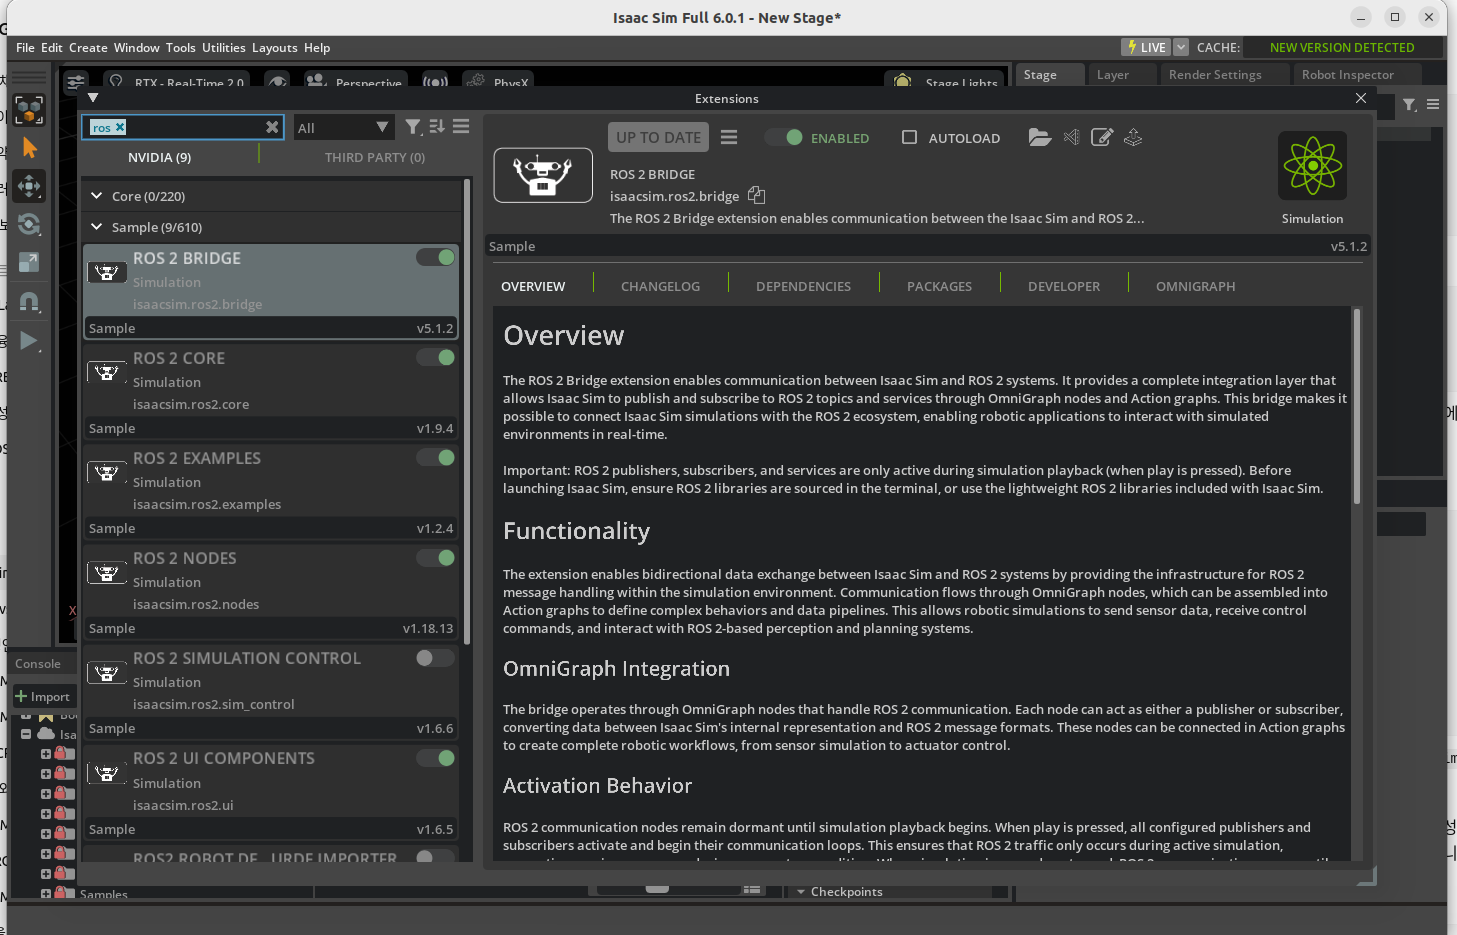Image resolution: width=1457 pixels, height=935 pixels.
Task: Click the edit extension pencil icon
Action: (x=1101, y=137)
